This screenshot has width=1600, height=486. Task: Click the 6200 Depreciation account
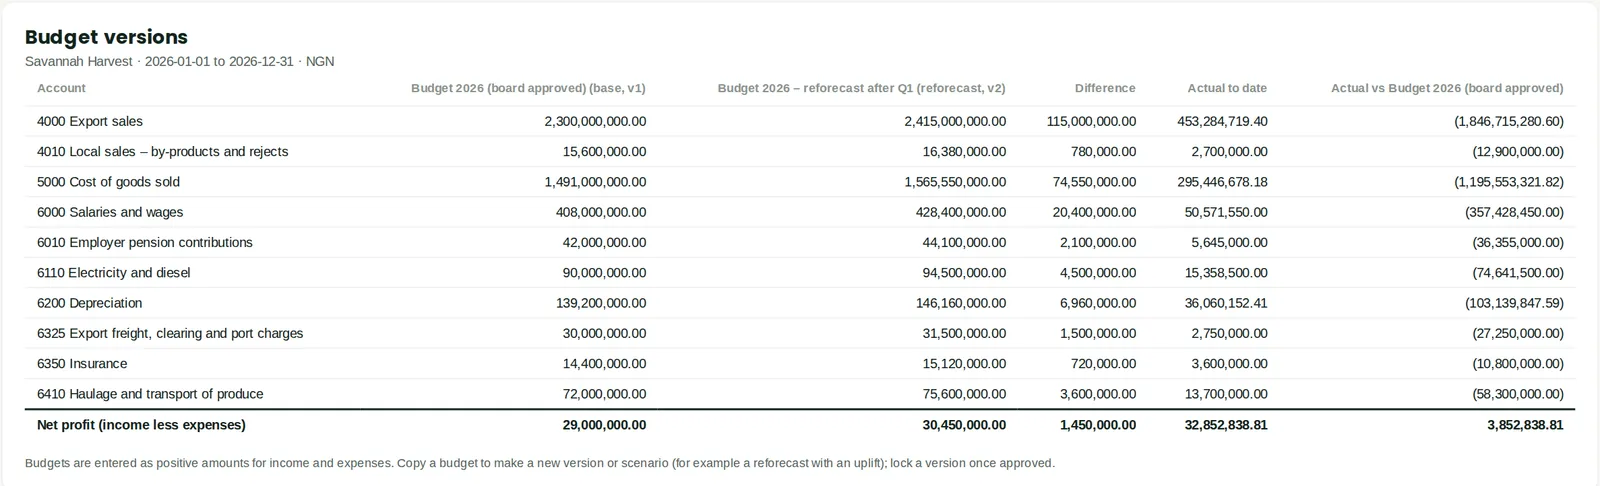point(90,303)
